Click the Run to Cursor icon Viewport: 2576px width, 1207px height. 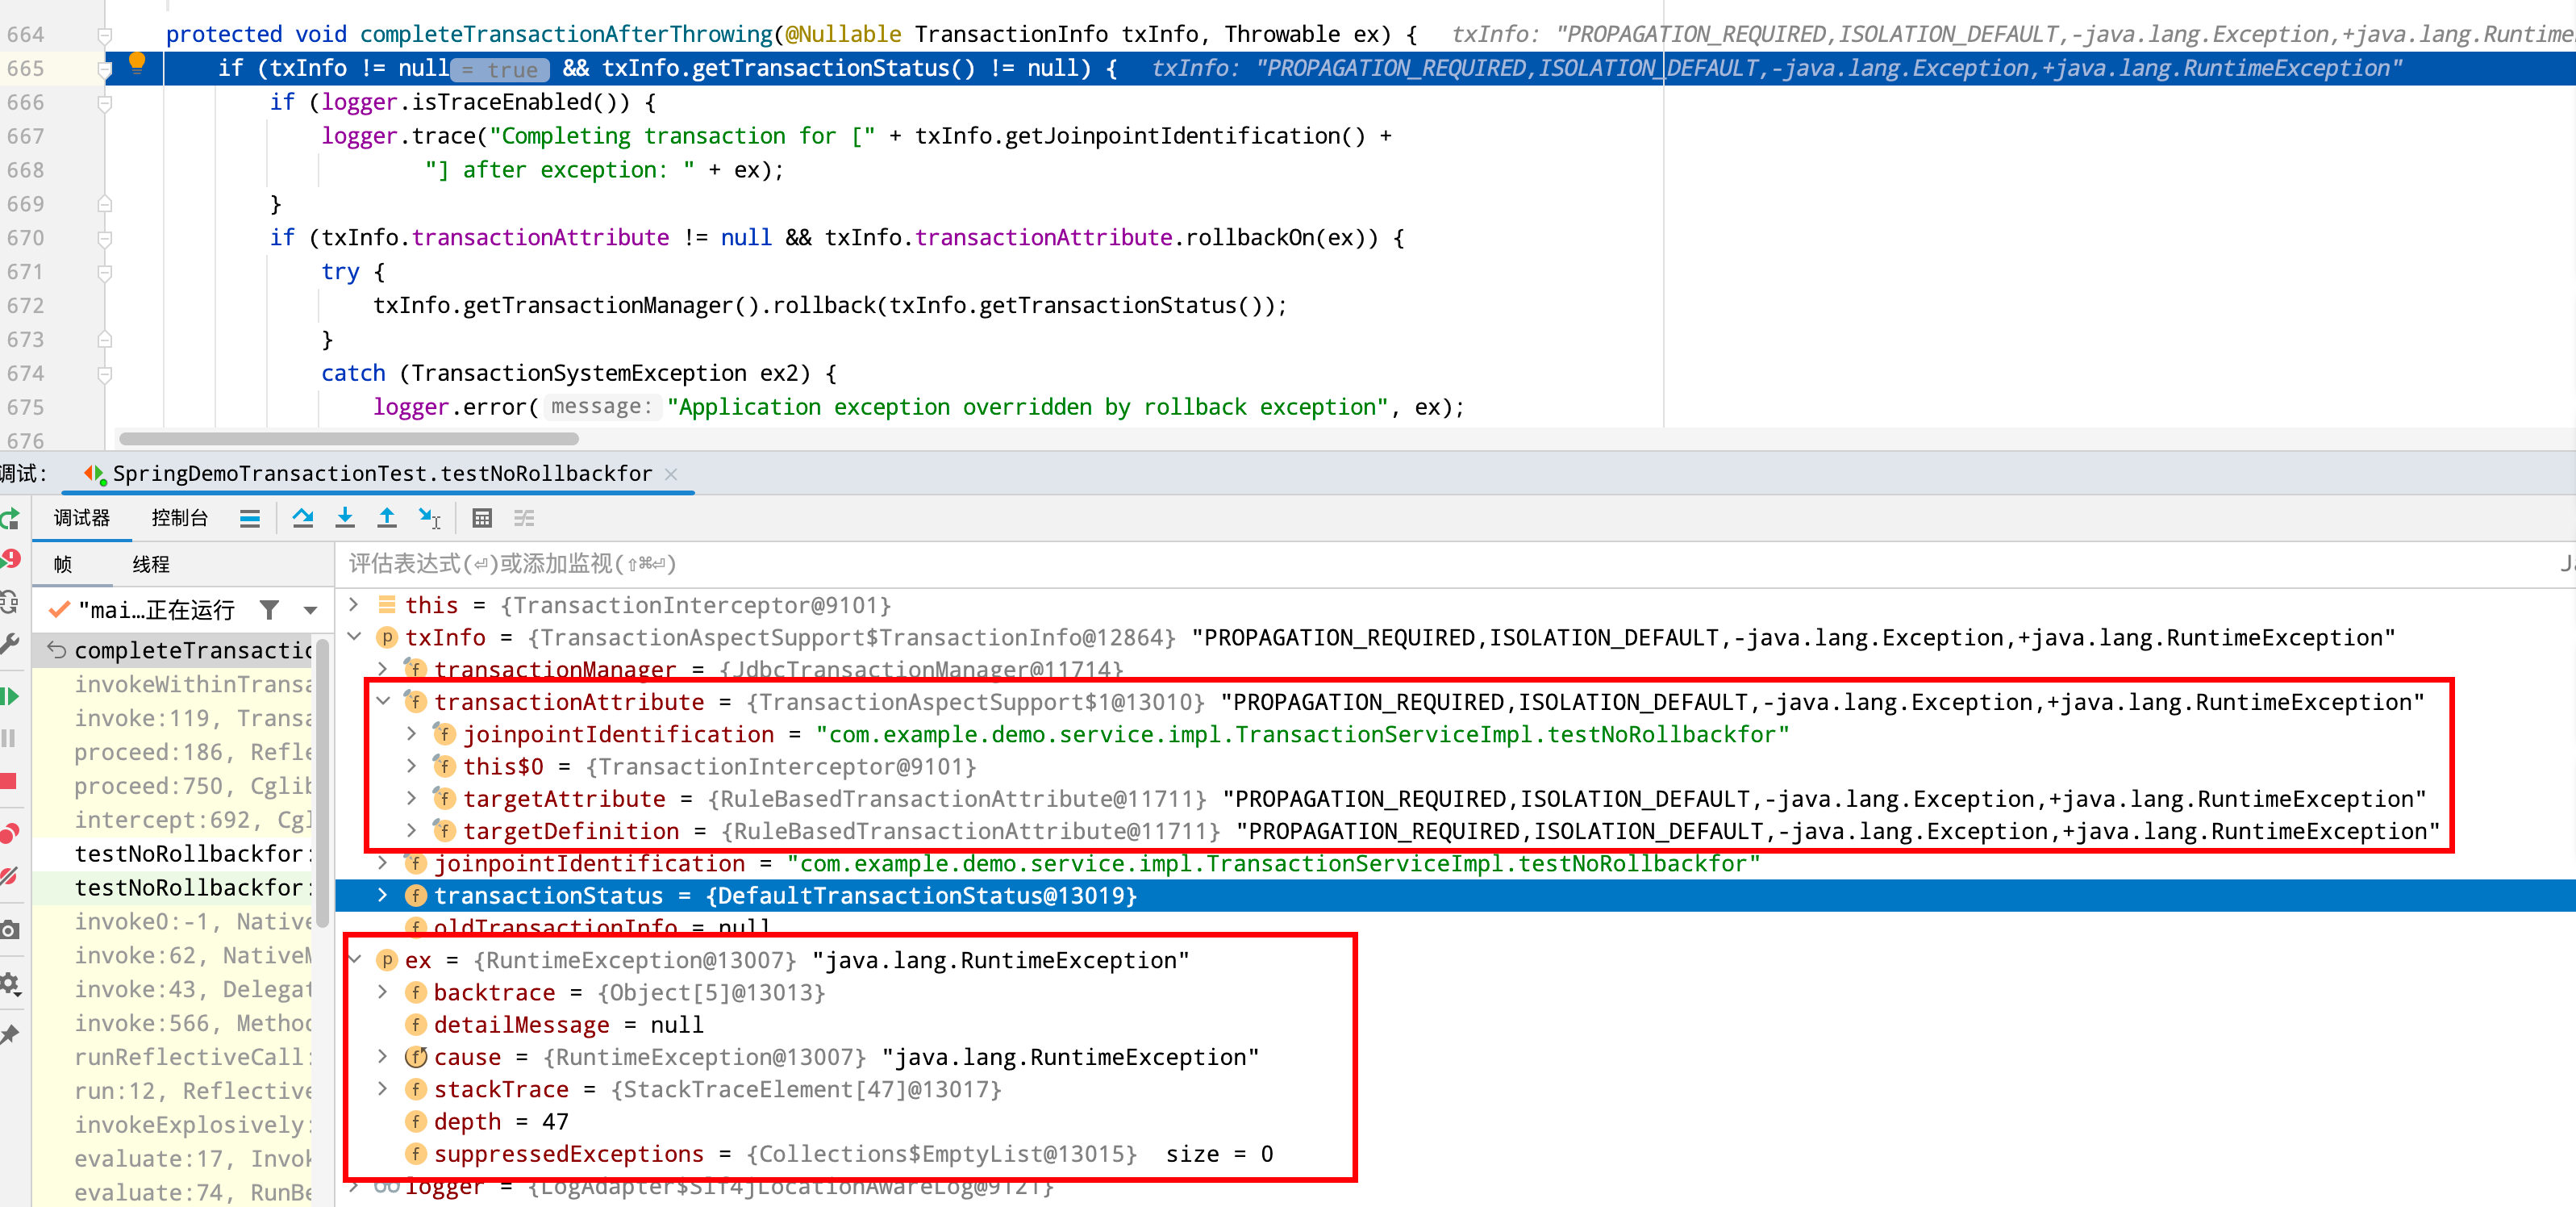[430, 518]
